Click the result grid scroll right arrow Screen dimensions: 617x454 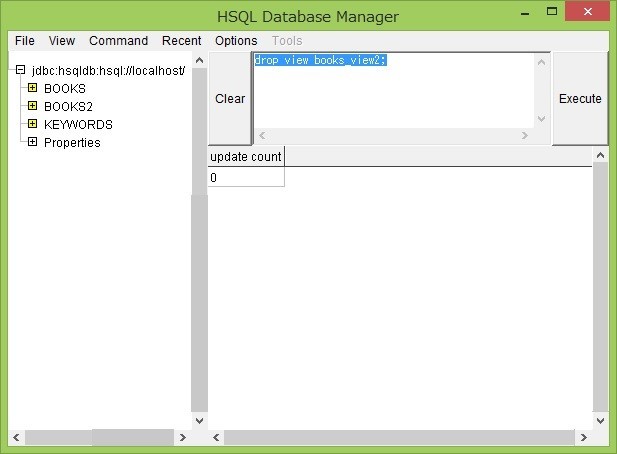point(584,437)
